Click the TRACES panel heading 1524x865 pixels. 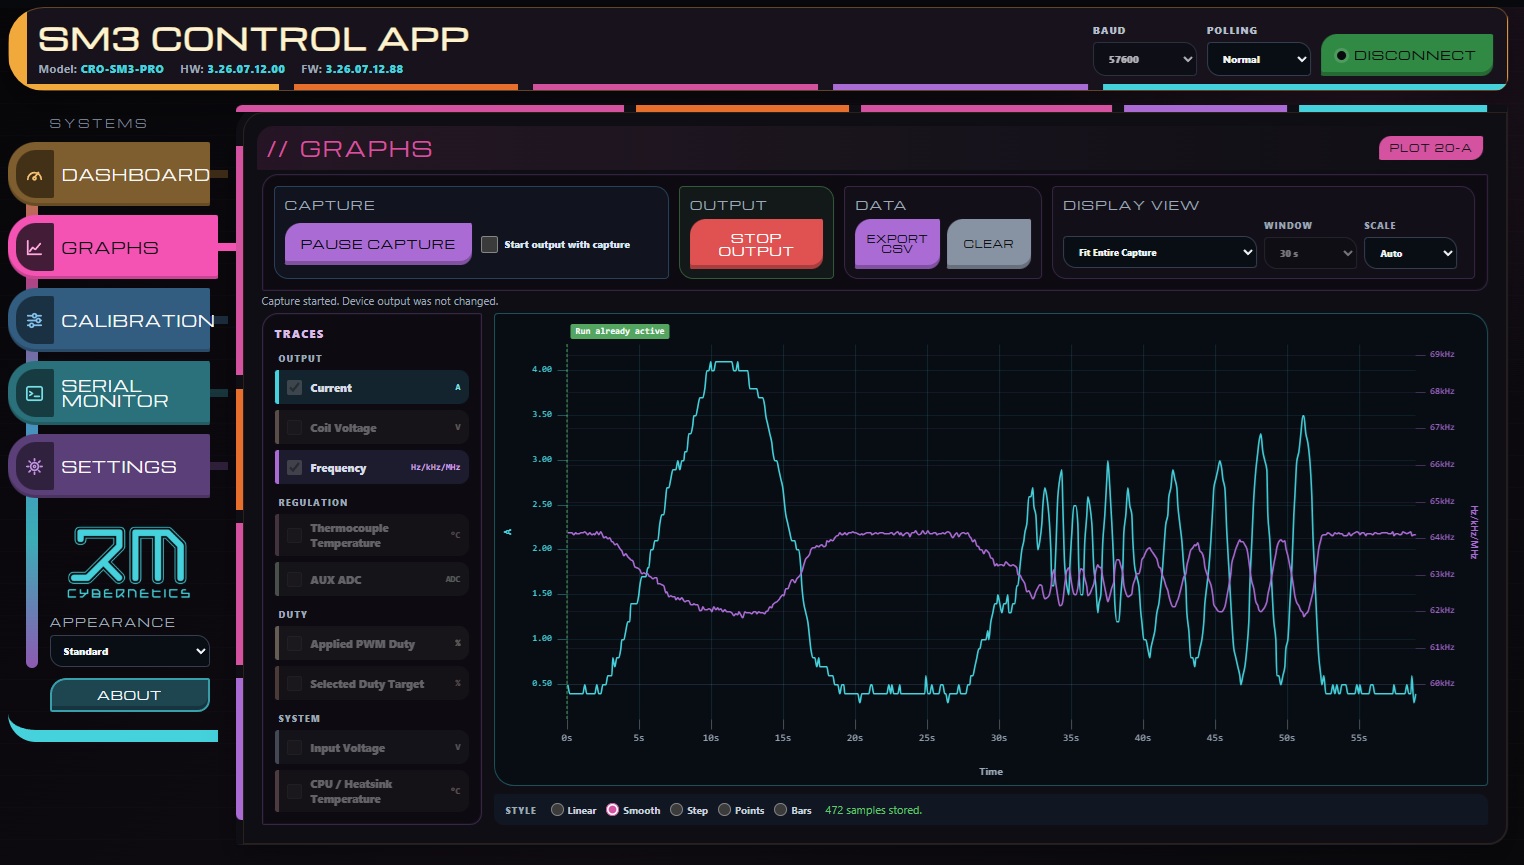[x=299, y=334]
